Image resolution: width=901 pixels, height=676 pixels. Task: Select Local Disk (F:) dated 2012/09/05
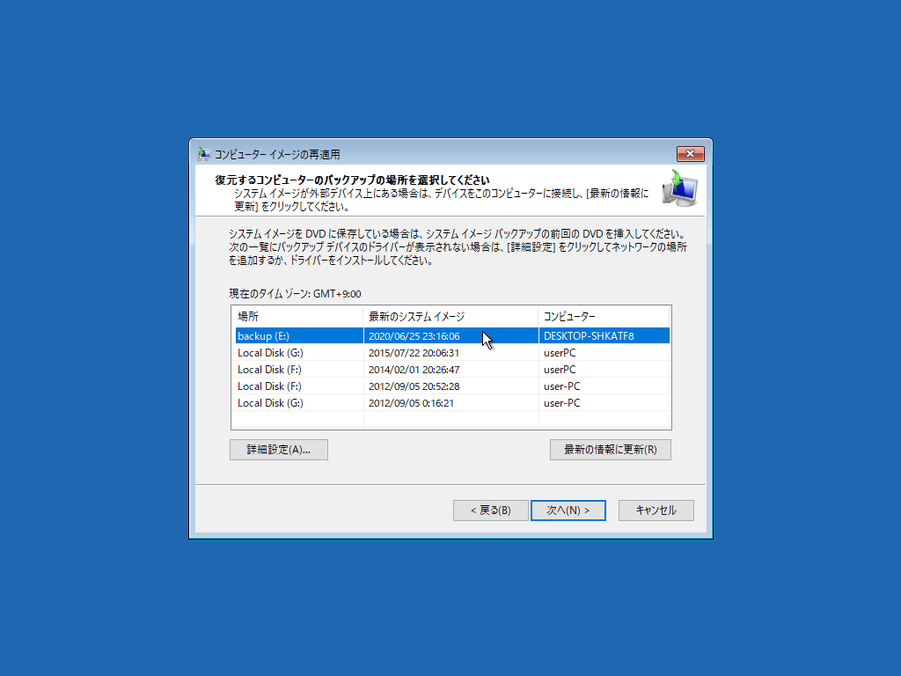(452, 386)
